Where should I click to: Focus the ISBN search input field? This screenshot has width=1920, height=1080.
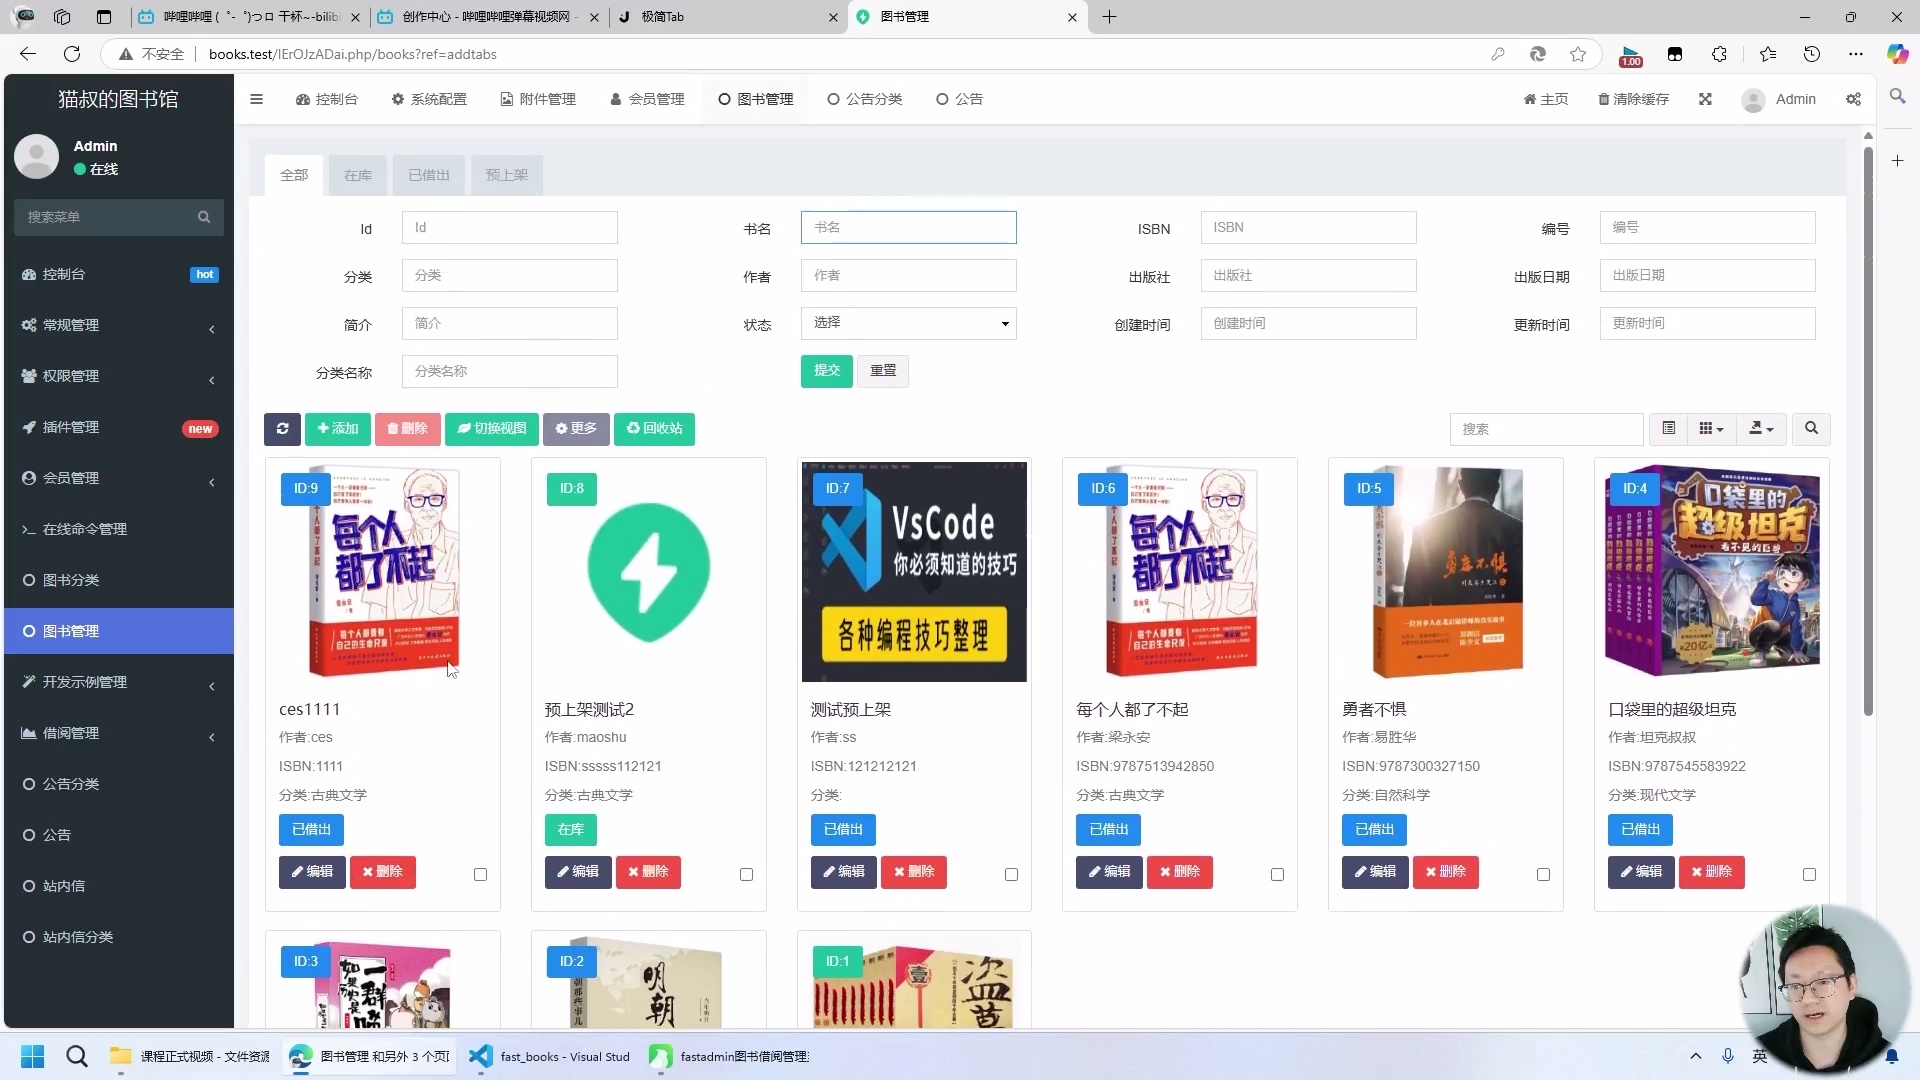pyautogui.click(x=1308, y=227)
